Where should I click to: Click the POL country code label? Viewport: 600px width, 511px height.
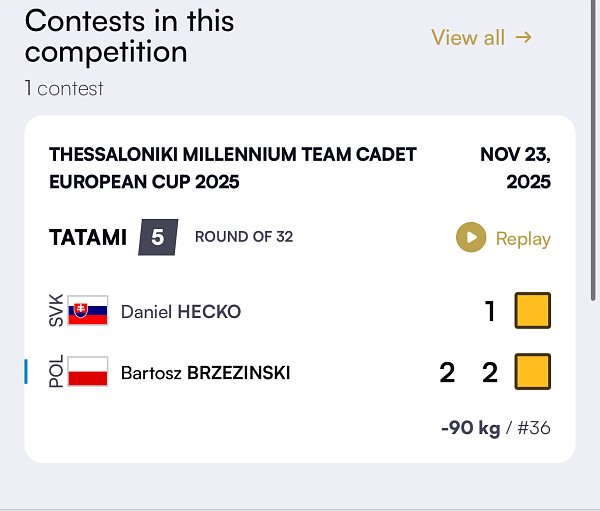pyautogui.click(x=56, y=372)
